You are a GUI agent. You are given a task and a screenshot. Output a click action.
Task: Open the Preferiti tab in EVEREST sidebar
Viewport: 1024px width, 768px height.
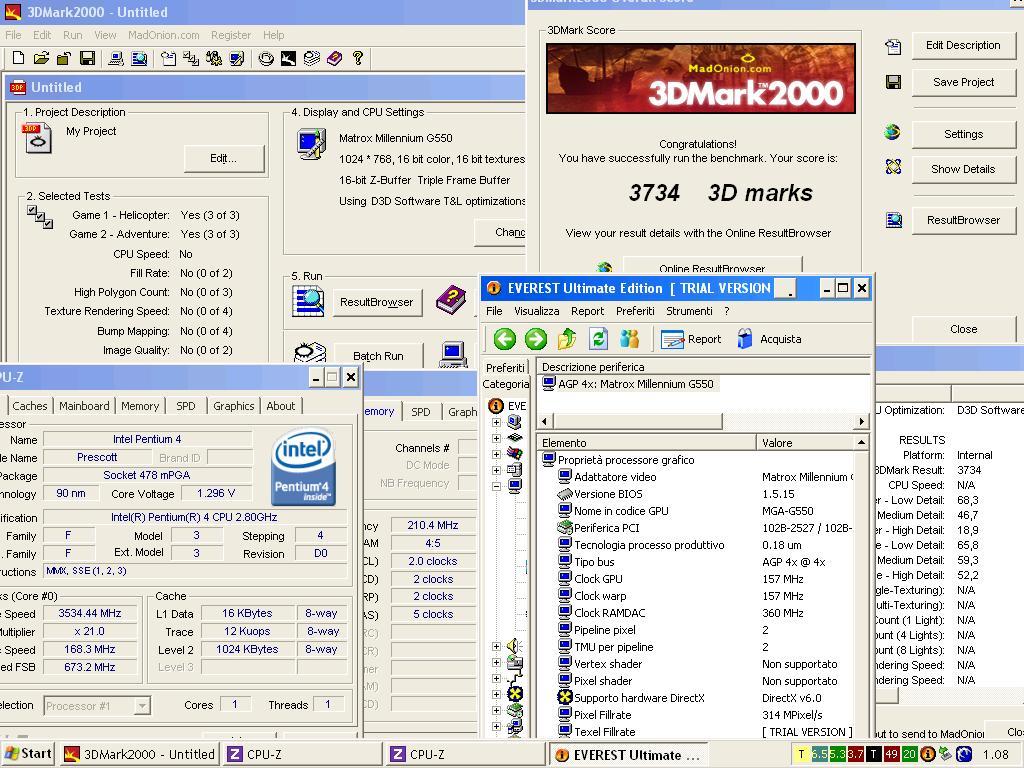pyautogui.click(x=505, y=368)
